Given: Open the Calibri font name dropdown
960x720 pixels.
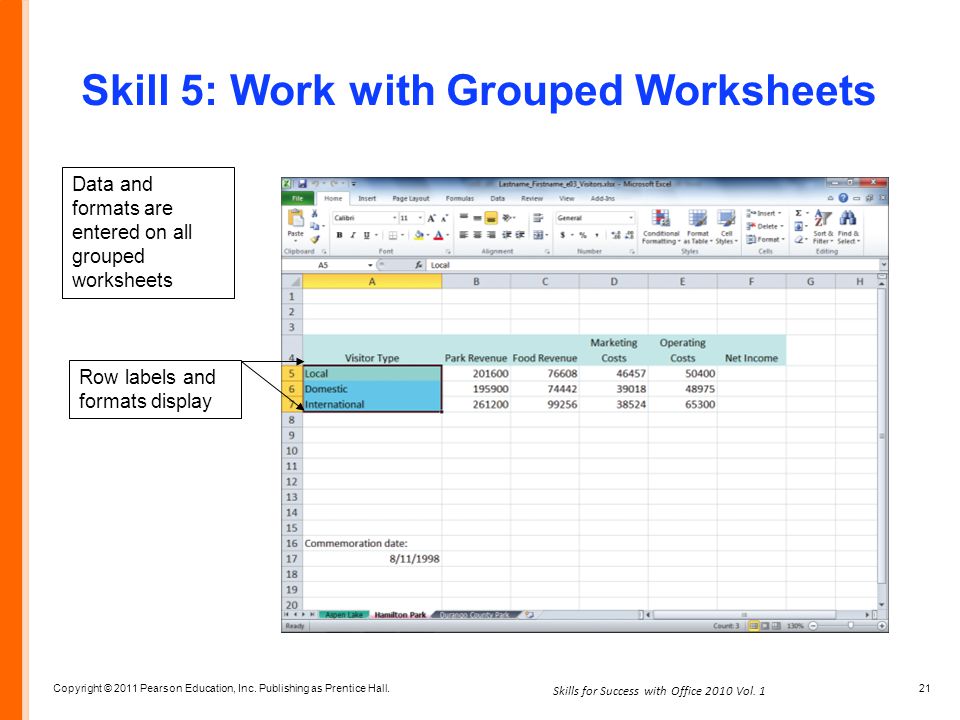Looking at the screenshot, I should coord(394,218).
